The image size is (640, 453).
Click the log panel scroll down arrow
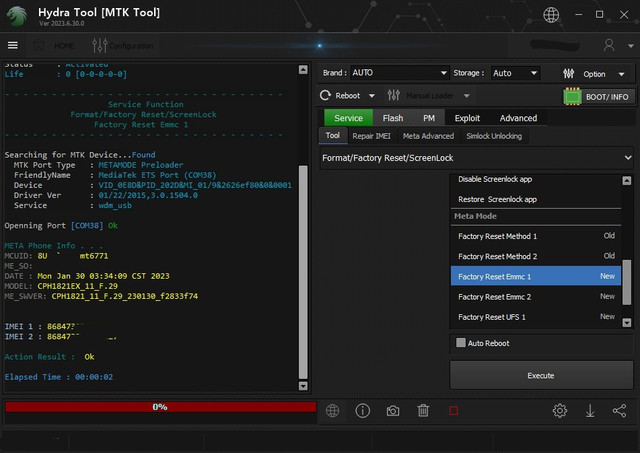pyautogui.click(x=303, y=386)
